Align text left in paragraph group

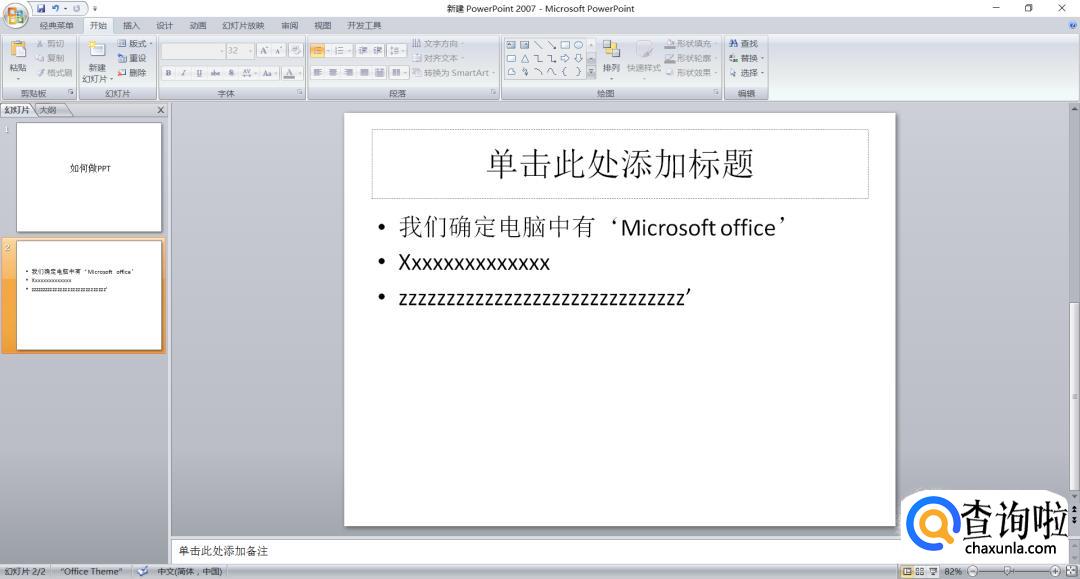click(318, 72)
